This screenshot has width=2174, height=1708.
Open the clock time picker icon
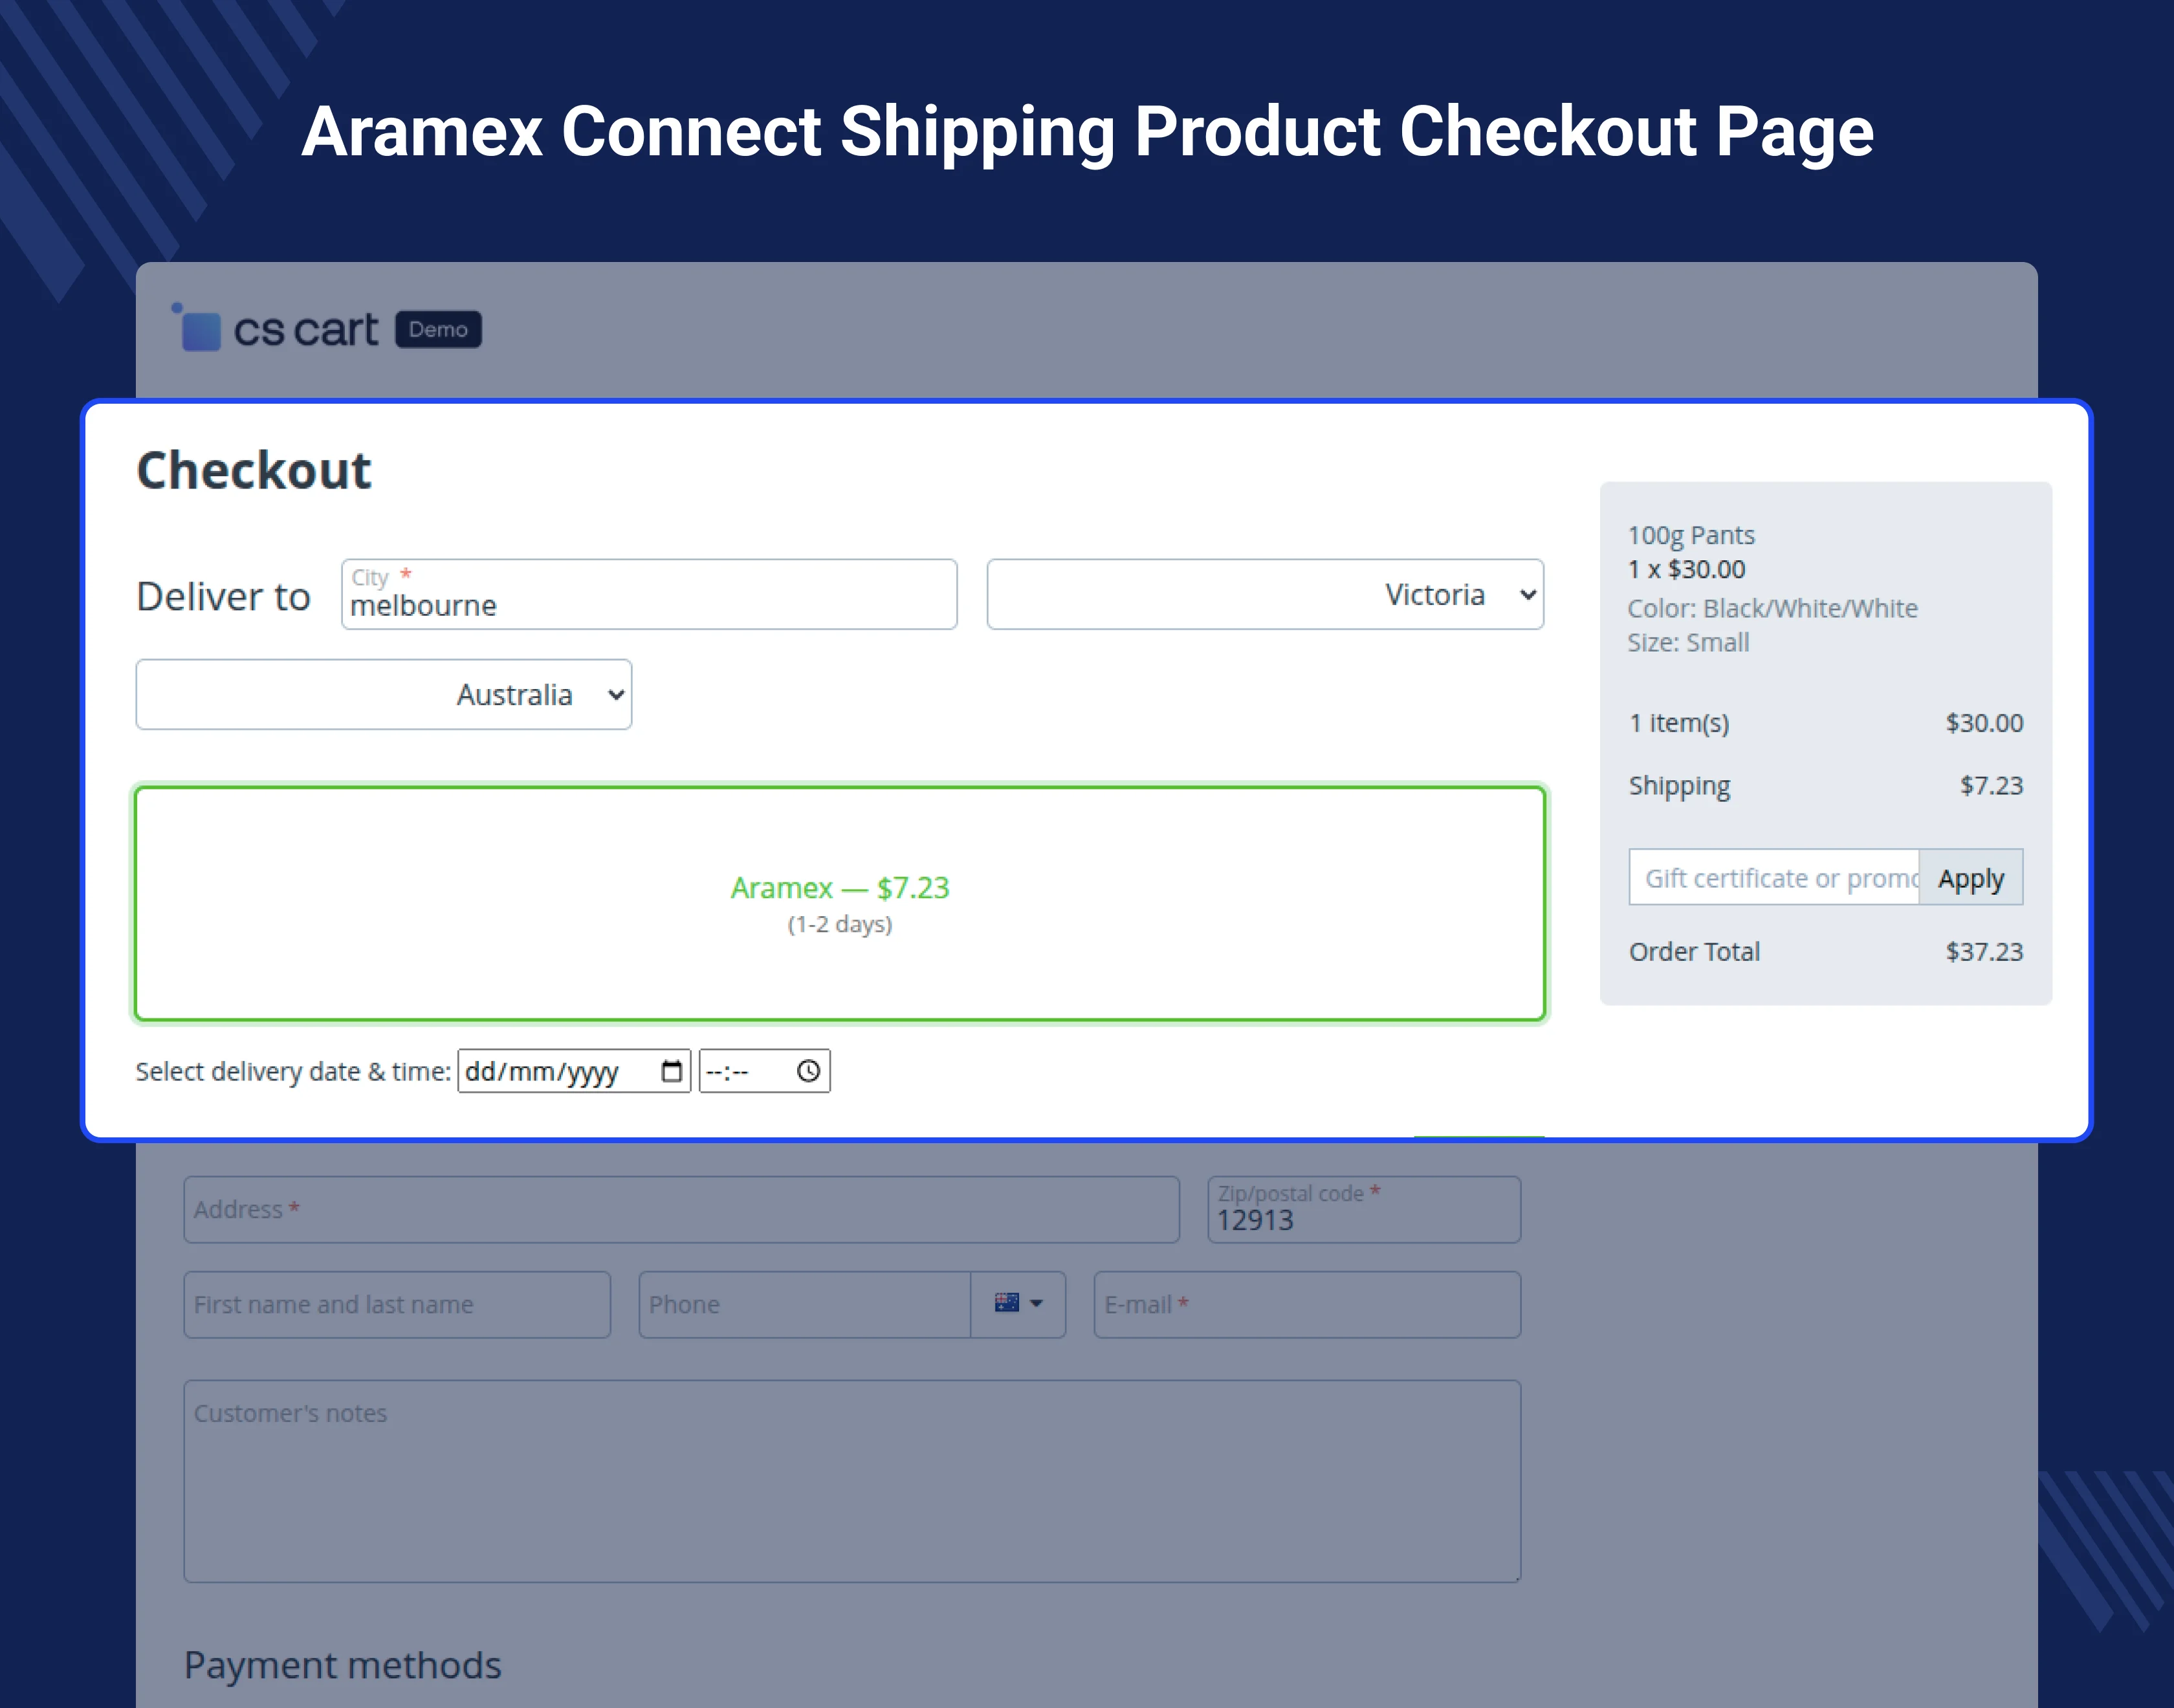(x=808, y=1071)
